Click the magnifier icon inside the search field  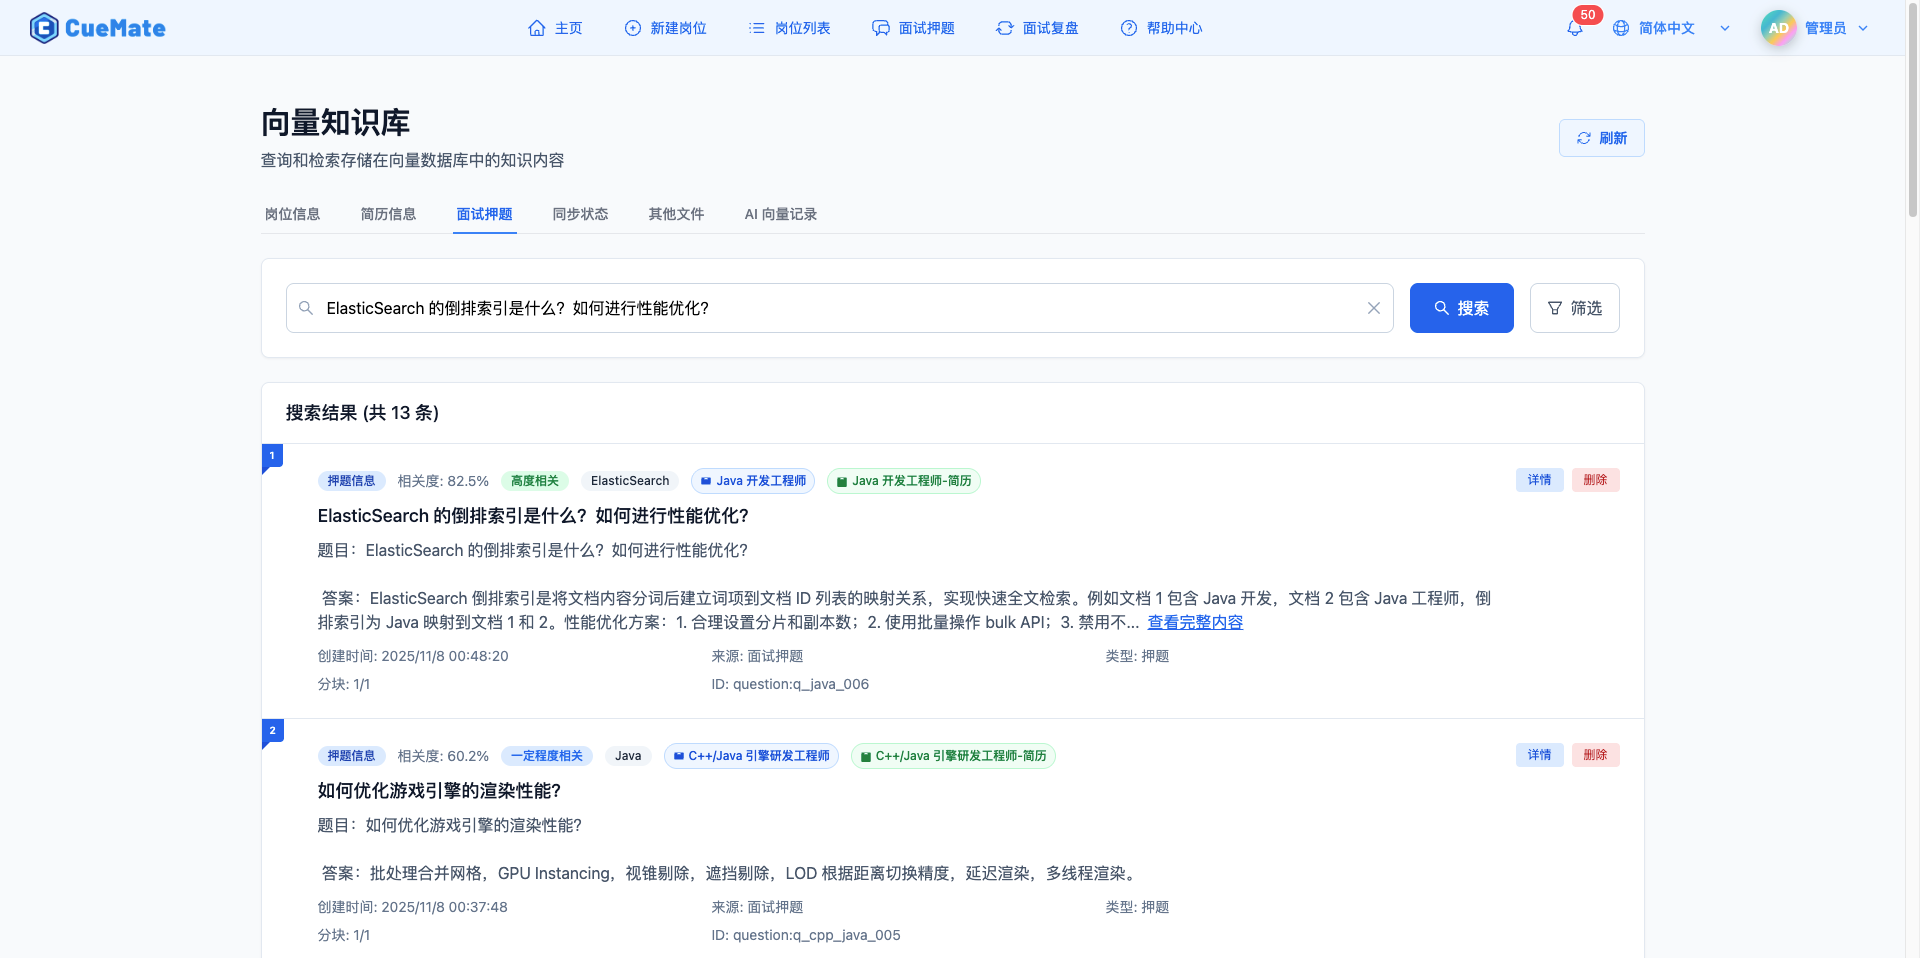(x=306, y=308)
